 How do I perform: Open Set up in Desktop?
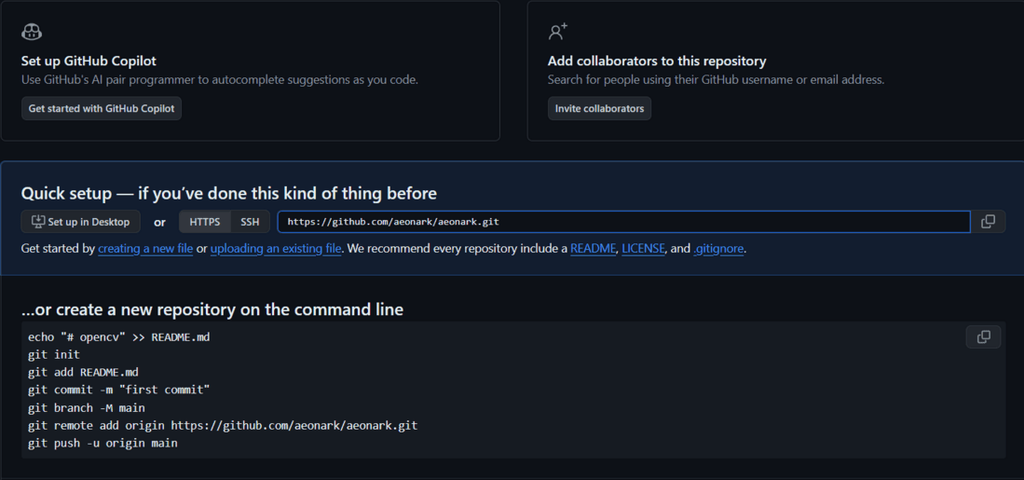81,222
